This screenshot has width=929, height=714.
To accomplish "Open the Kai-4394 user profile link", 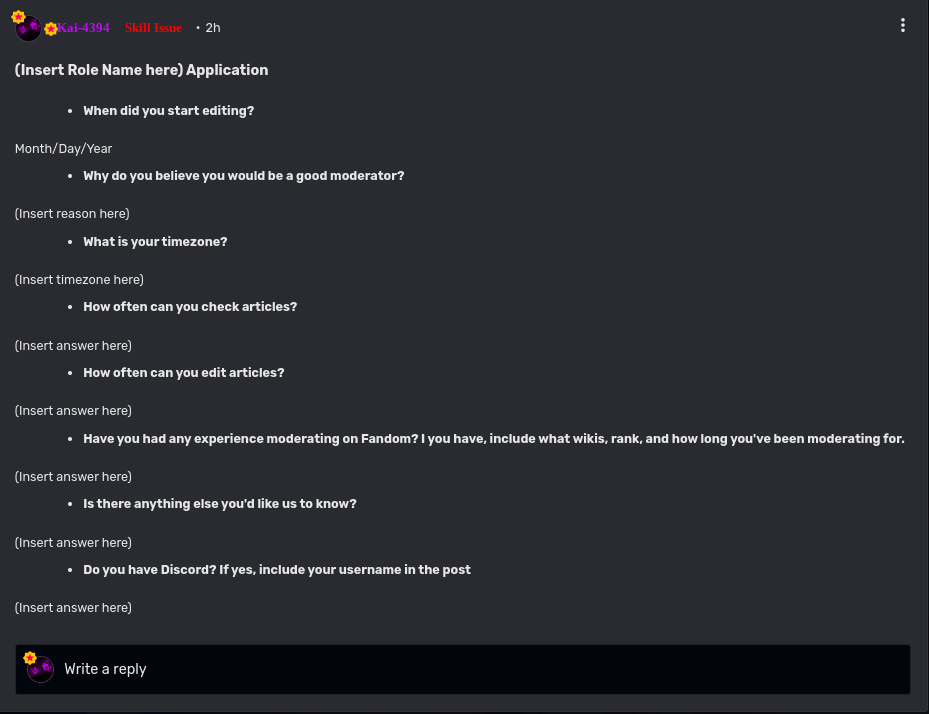I will tap(84, 28).
